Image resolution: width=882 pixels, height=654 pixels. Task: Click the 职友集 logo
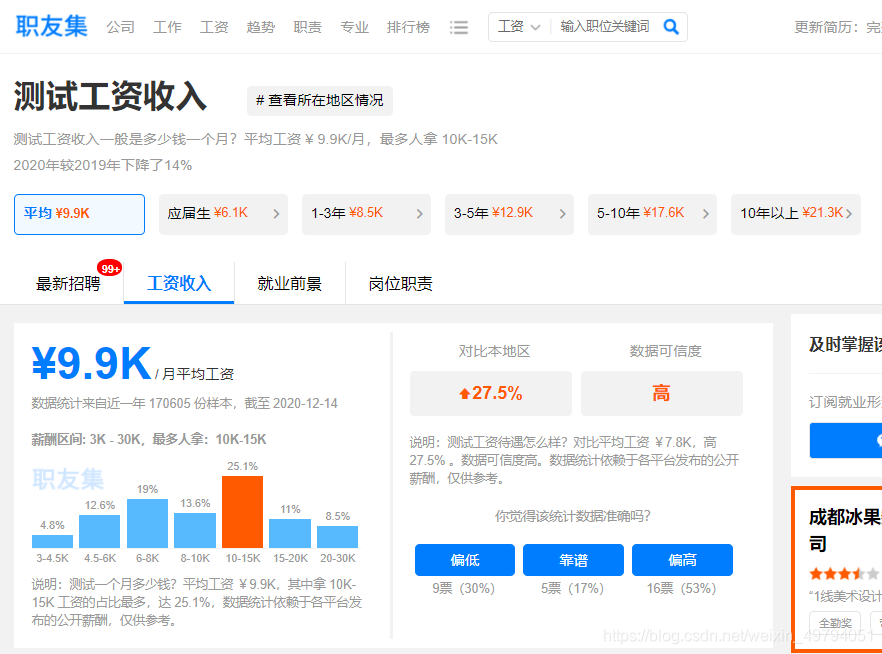(50, 25)
